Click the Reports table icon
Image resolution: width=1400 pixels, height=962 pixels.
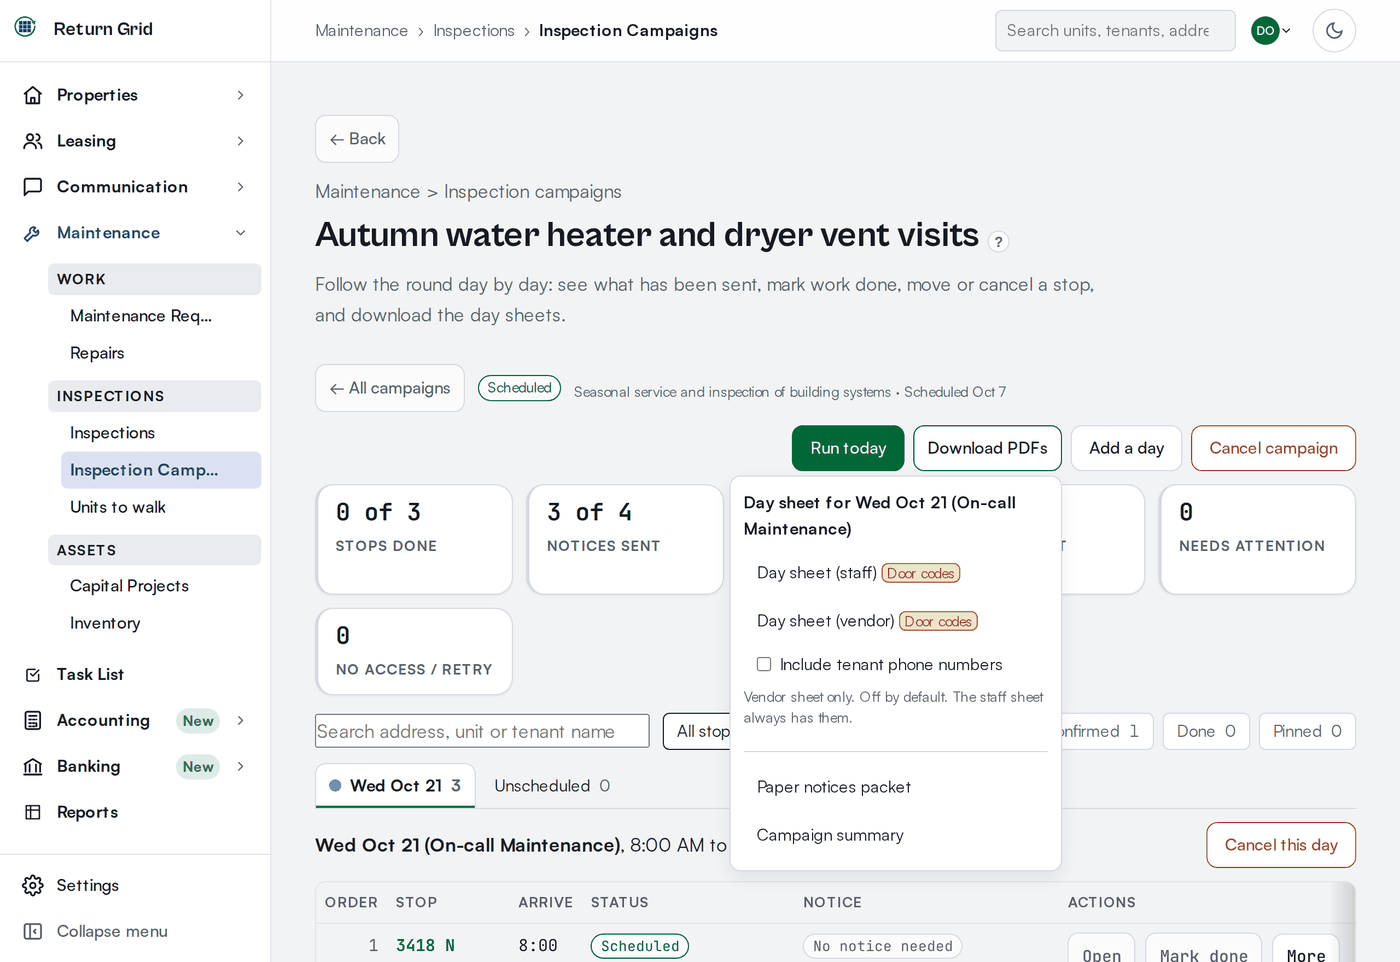[x=33, y=813]
